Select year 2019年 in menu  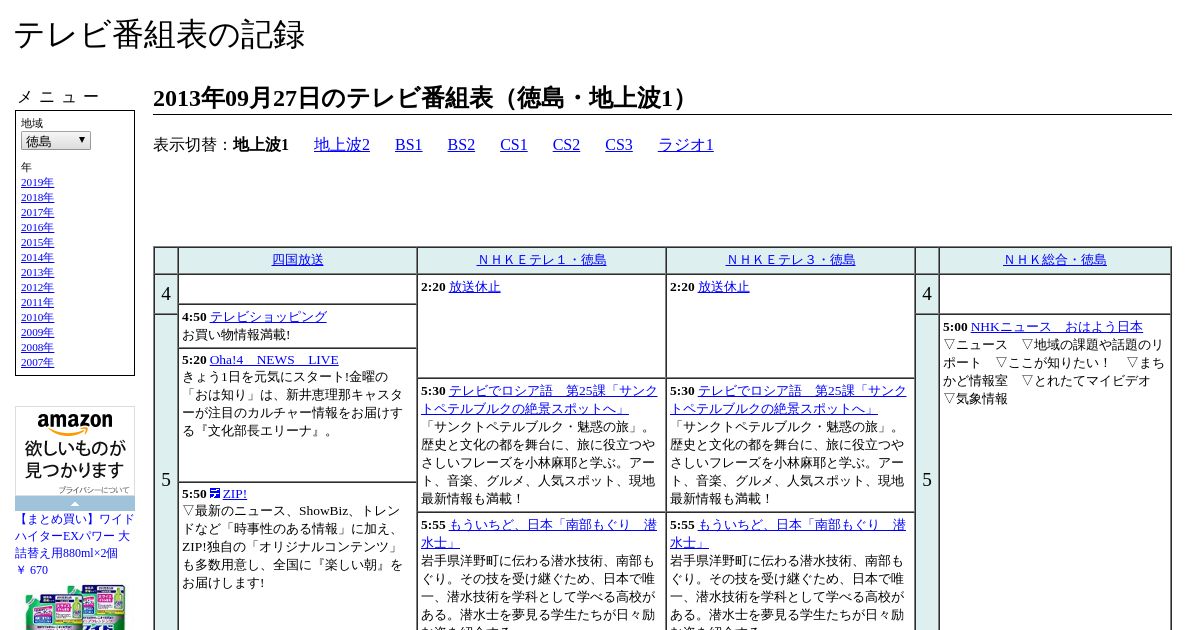pyautogui.click(x=37, y=182)
